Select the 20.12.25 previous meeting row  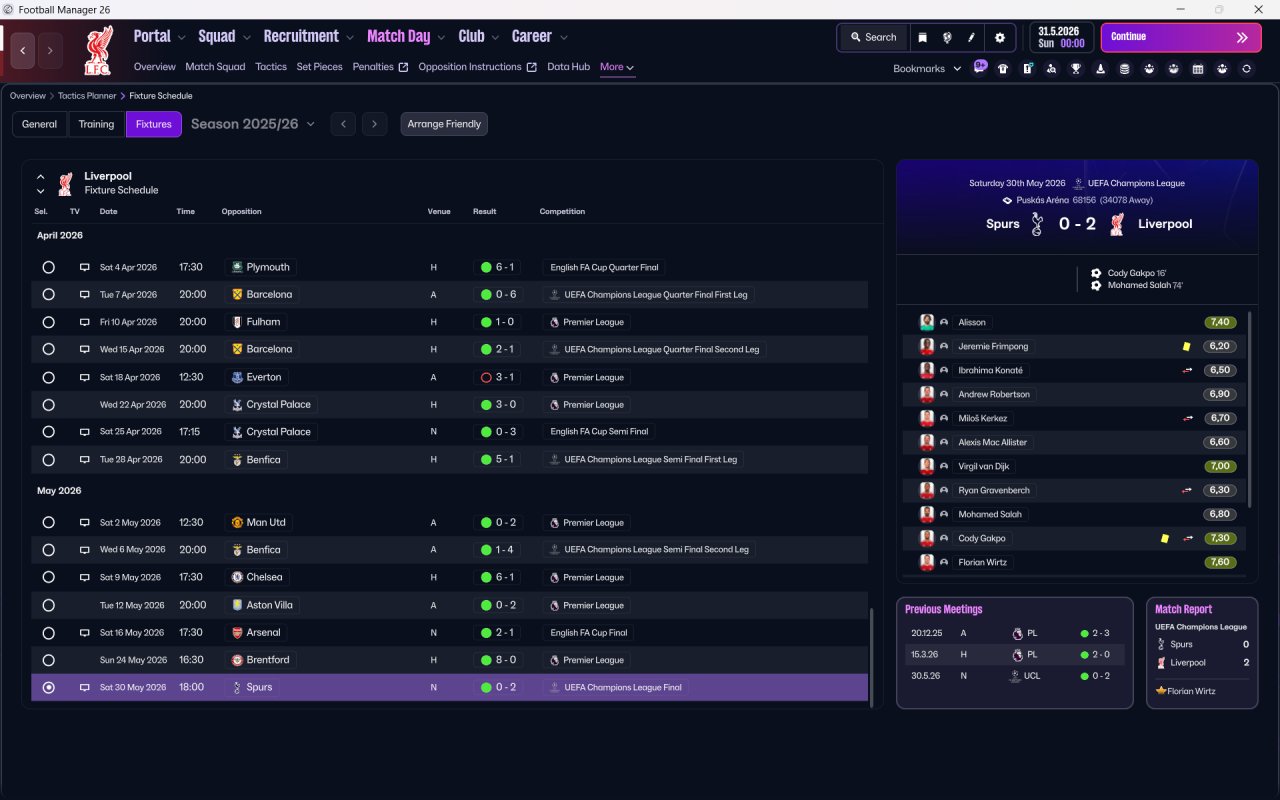[1017, 633]
